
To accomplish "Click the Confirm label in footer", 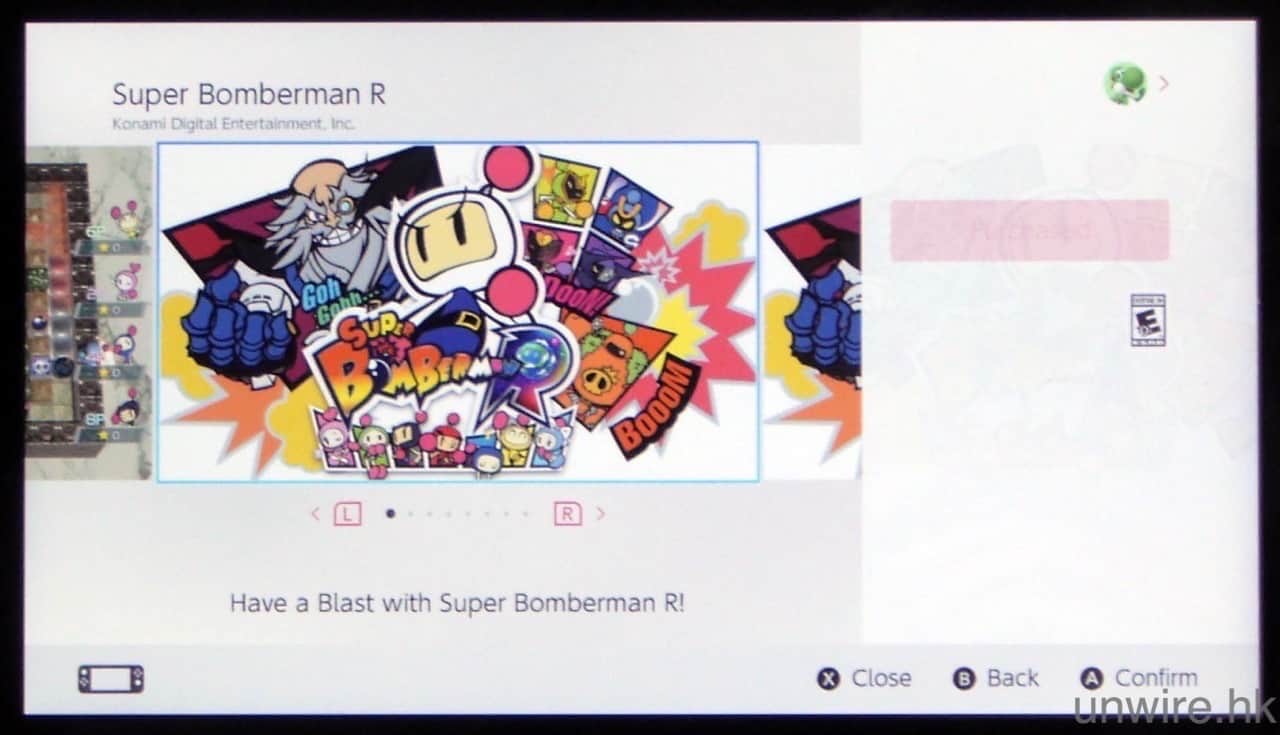I will [x=1156, y=678].
